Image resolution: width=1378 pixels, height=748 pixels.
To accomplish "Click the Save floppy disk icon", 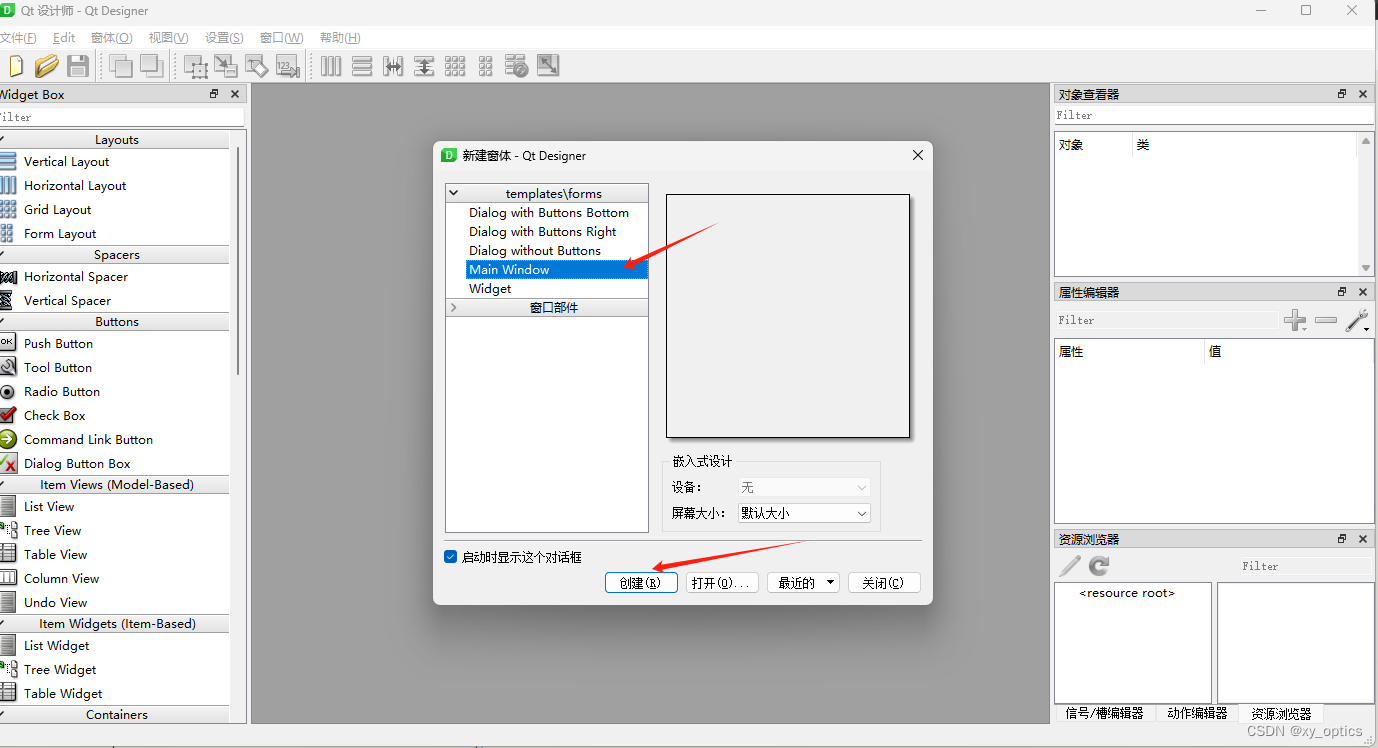I will pyautogui.click(x=78, y=66).
